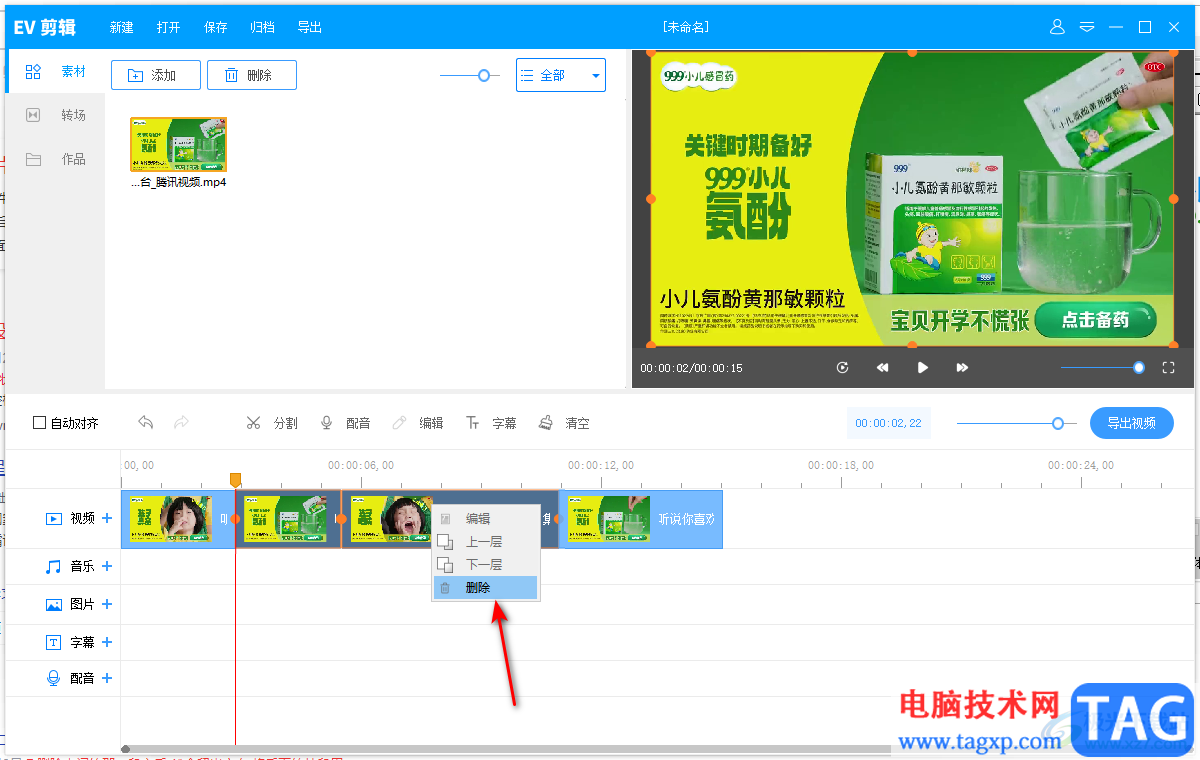Click the 00:00:06,00 ruler mark
The image size is (1200, 760).
(x=361, y=465)
